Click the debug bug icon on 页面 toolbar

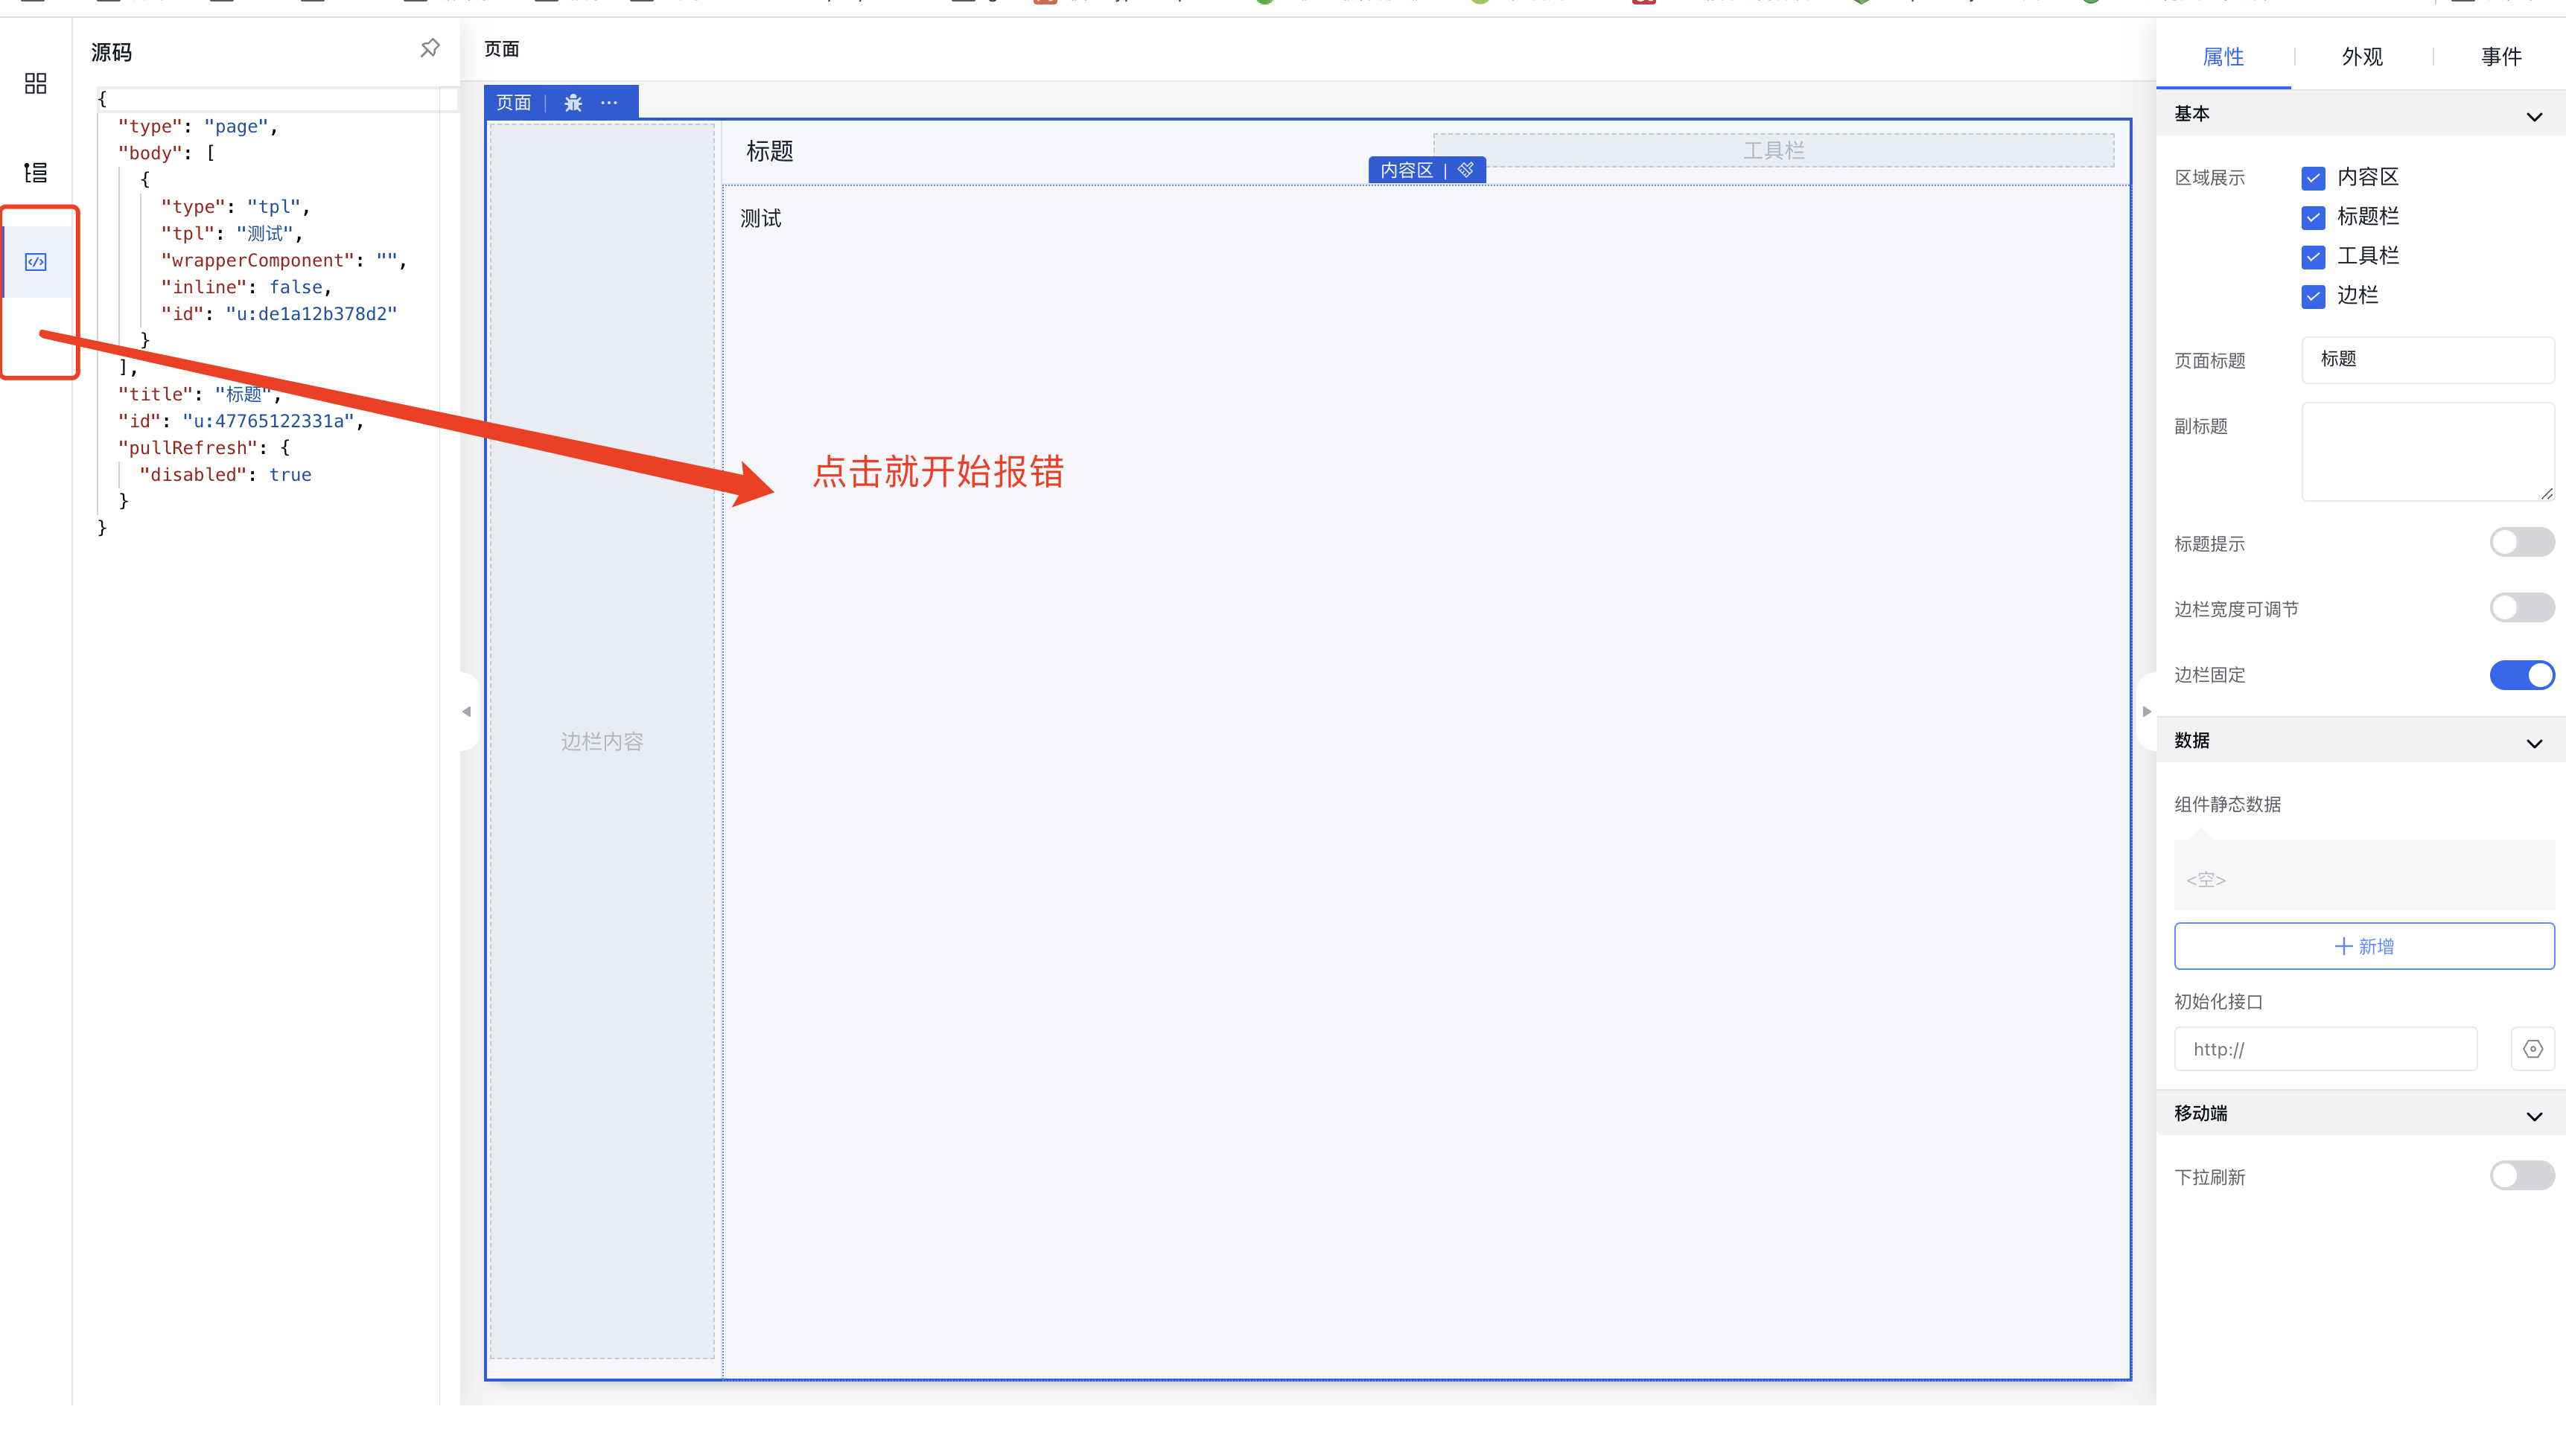tap(573, 102)
